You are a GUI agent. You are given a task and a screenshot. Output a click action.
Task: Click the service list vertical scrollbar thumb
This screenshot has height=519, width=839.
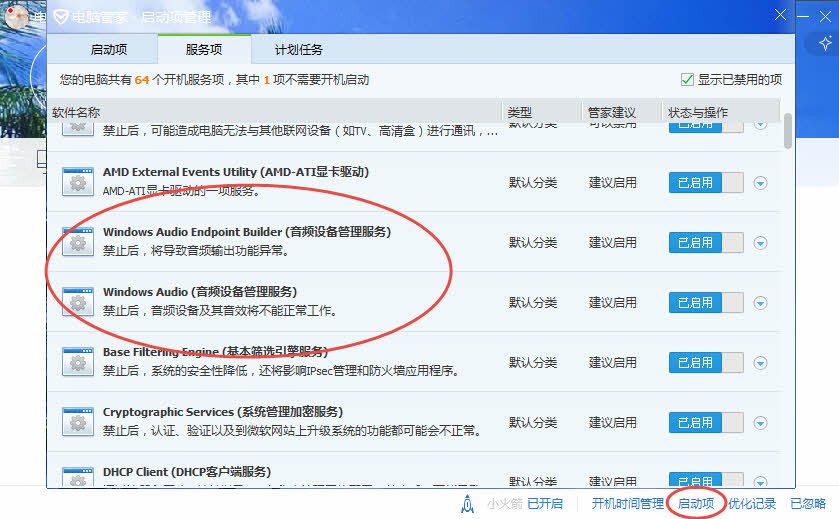pyautogui.click(x=788, y=131)
